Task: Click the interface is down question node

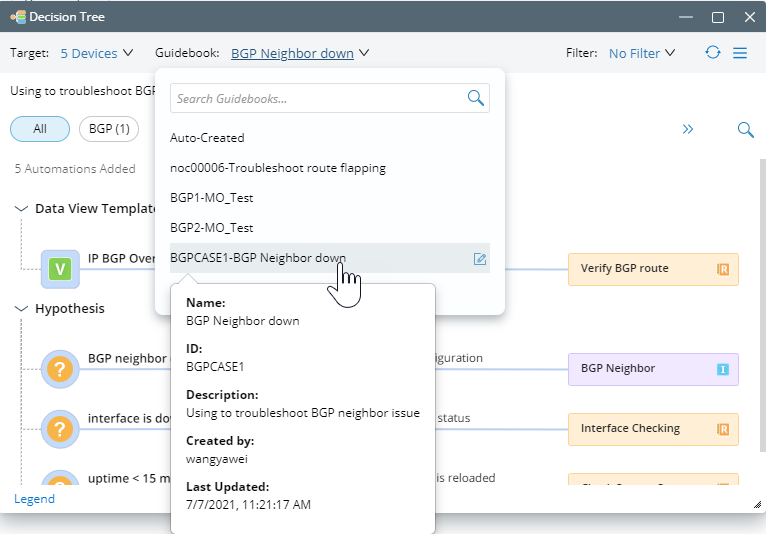Action: point(60,429)
